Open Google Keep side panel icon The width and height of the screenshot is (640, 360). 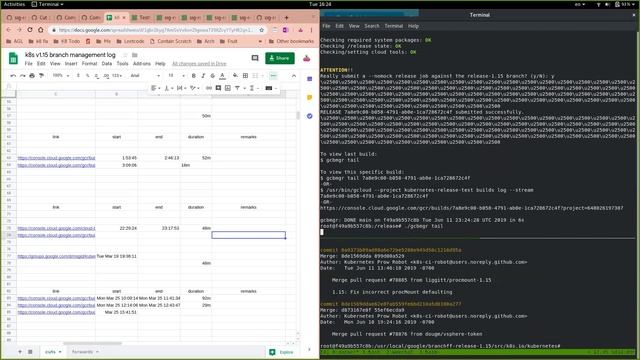coord(309,98)
